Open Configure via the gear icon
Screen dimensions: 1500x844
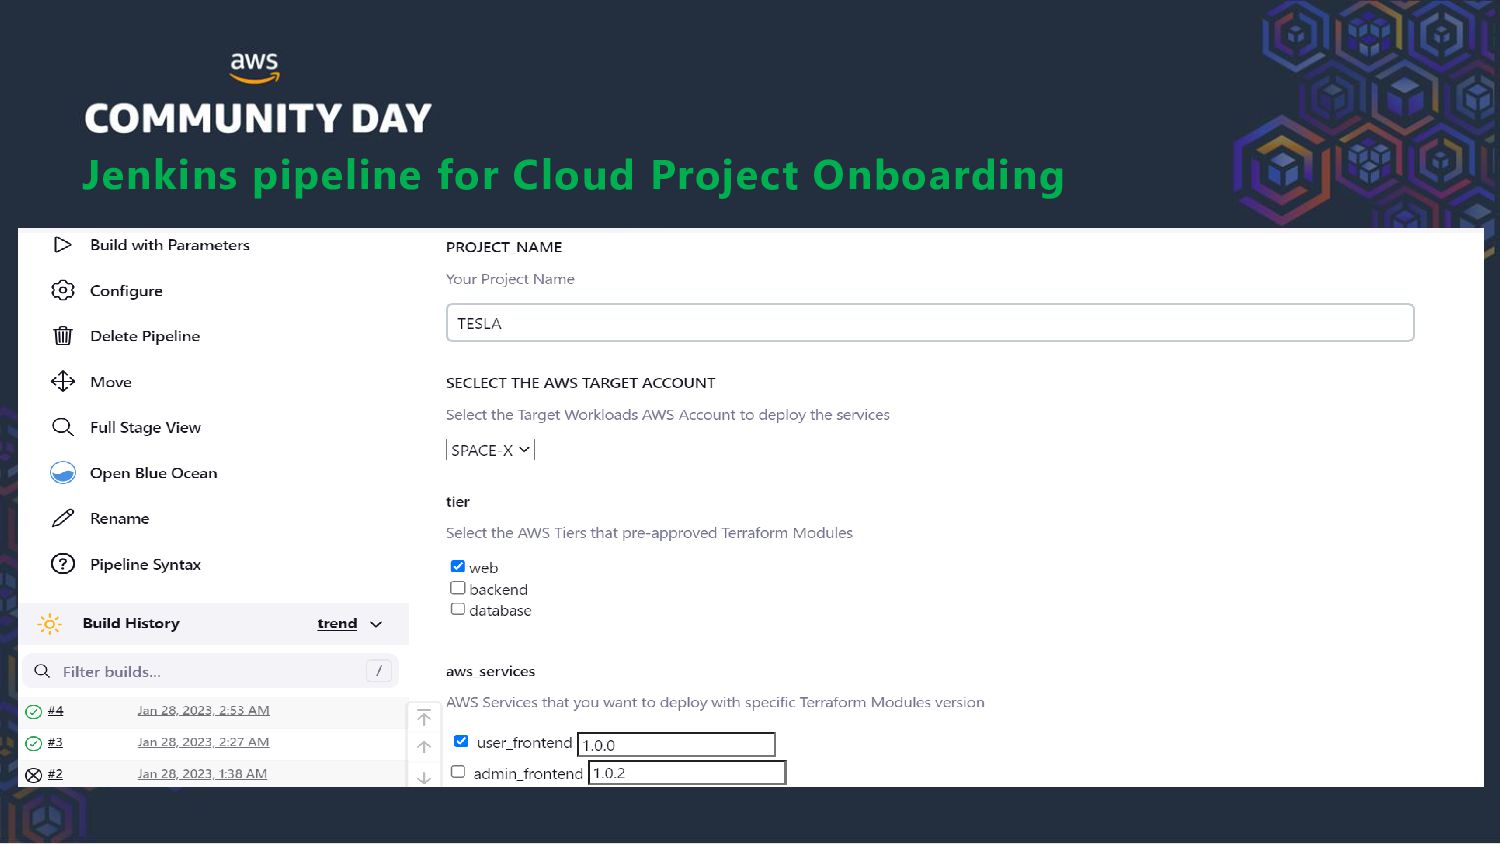pos(62,290)
